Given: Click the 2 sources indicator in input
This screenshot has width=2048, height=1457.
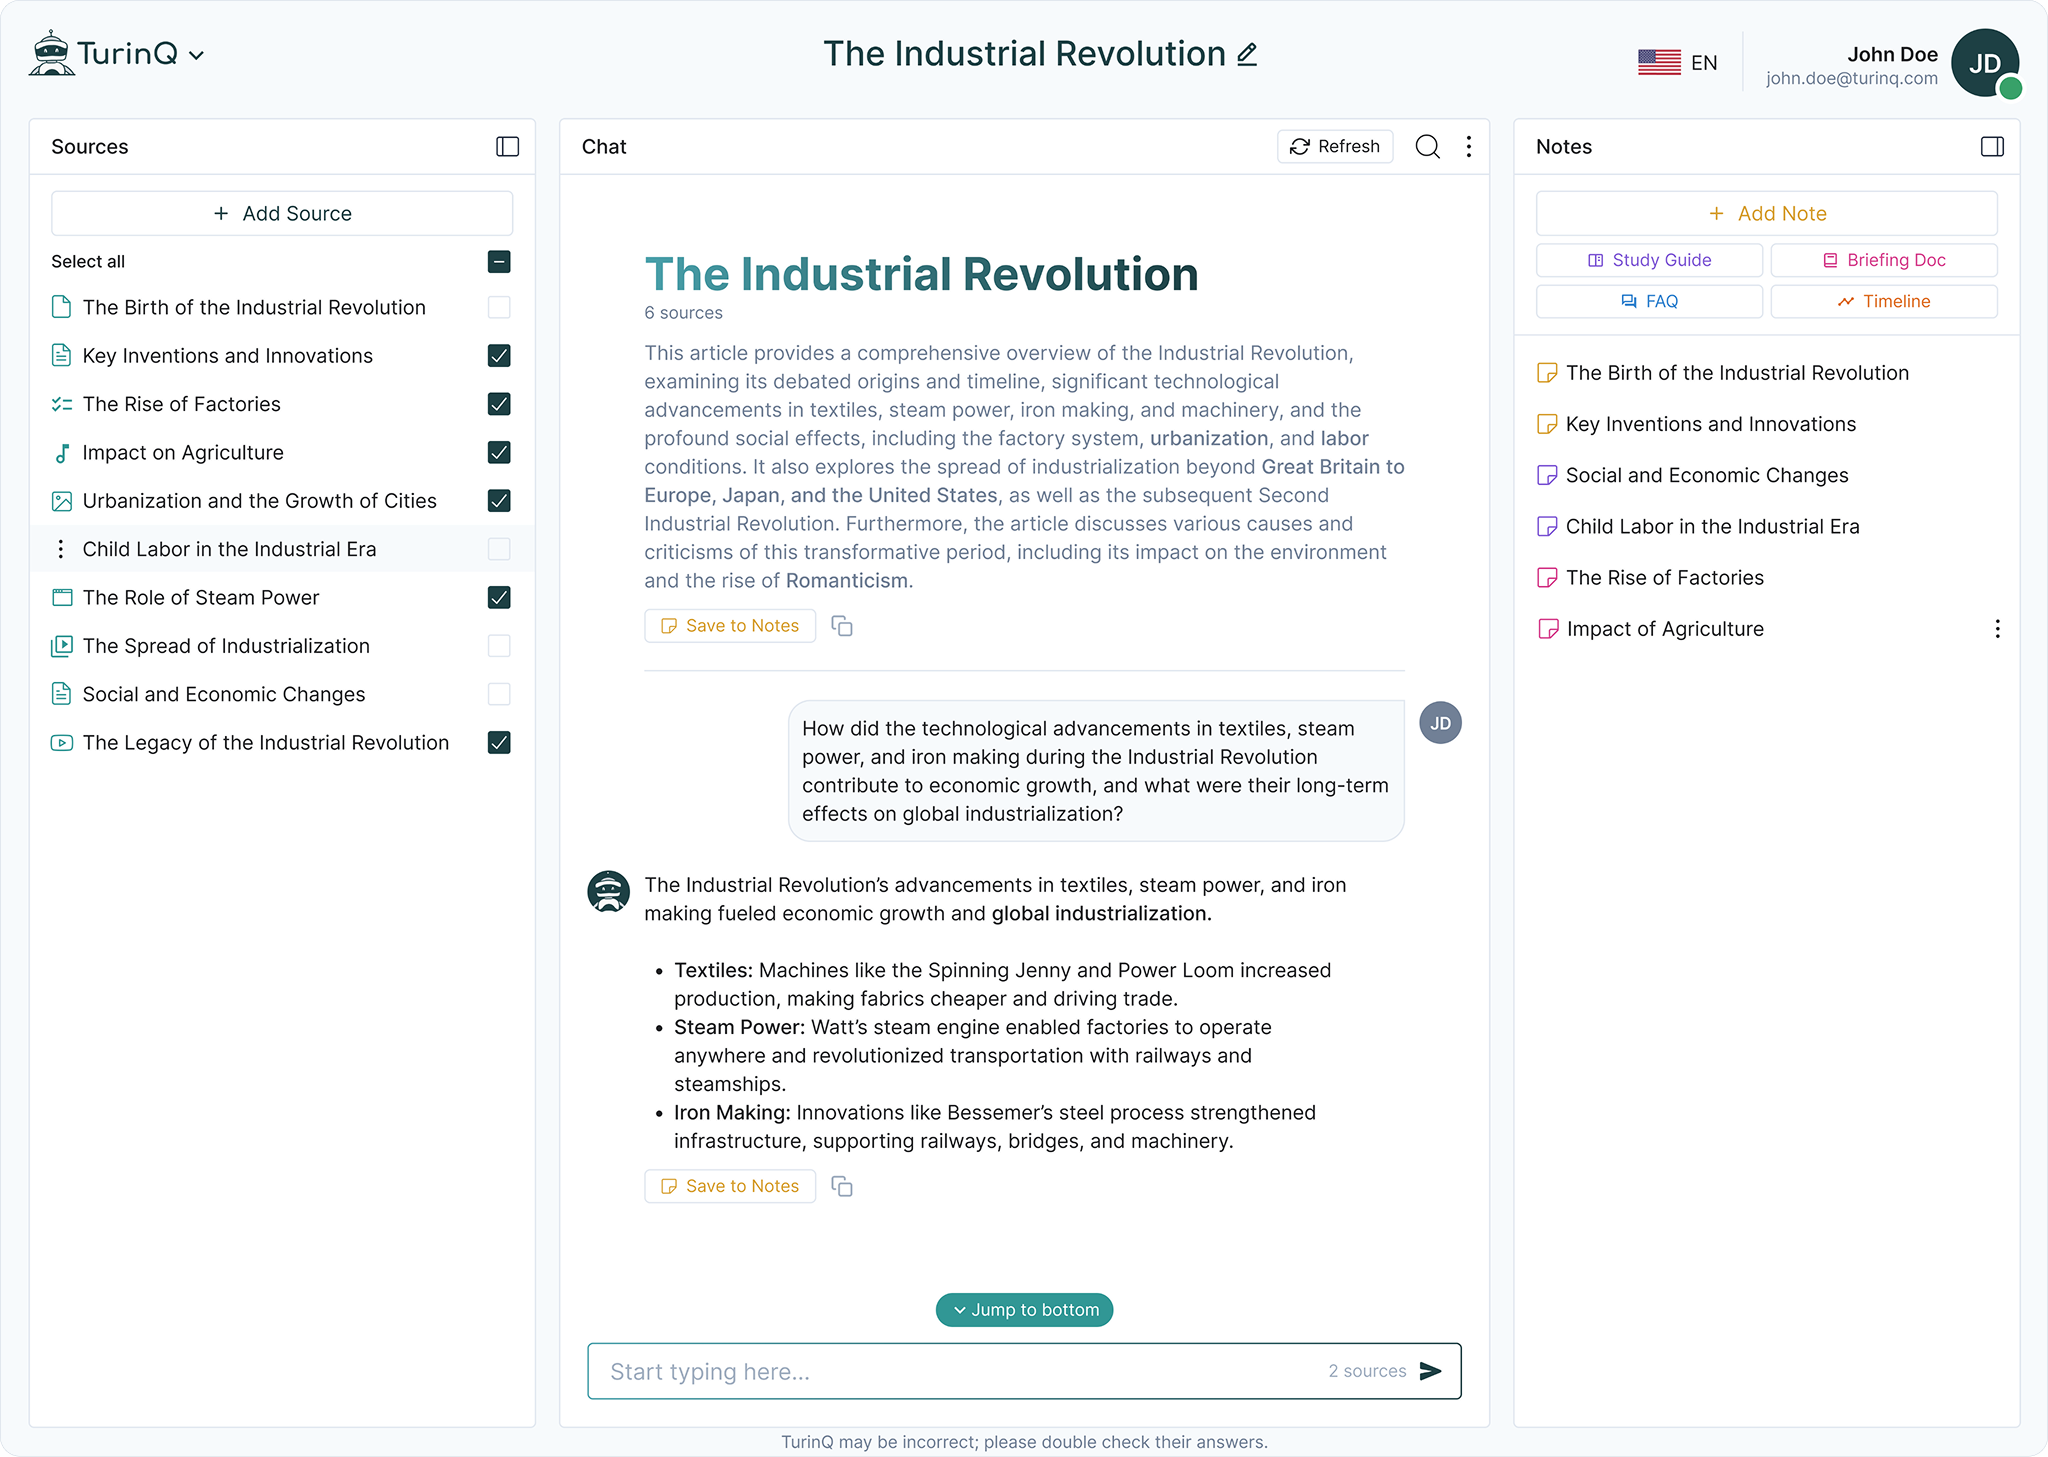Looking at the screenshot, I should 1367,1371.
